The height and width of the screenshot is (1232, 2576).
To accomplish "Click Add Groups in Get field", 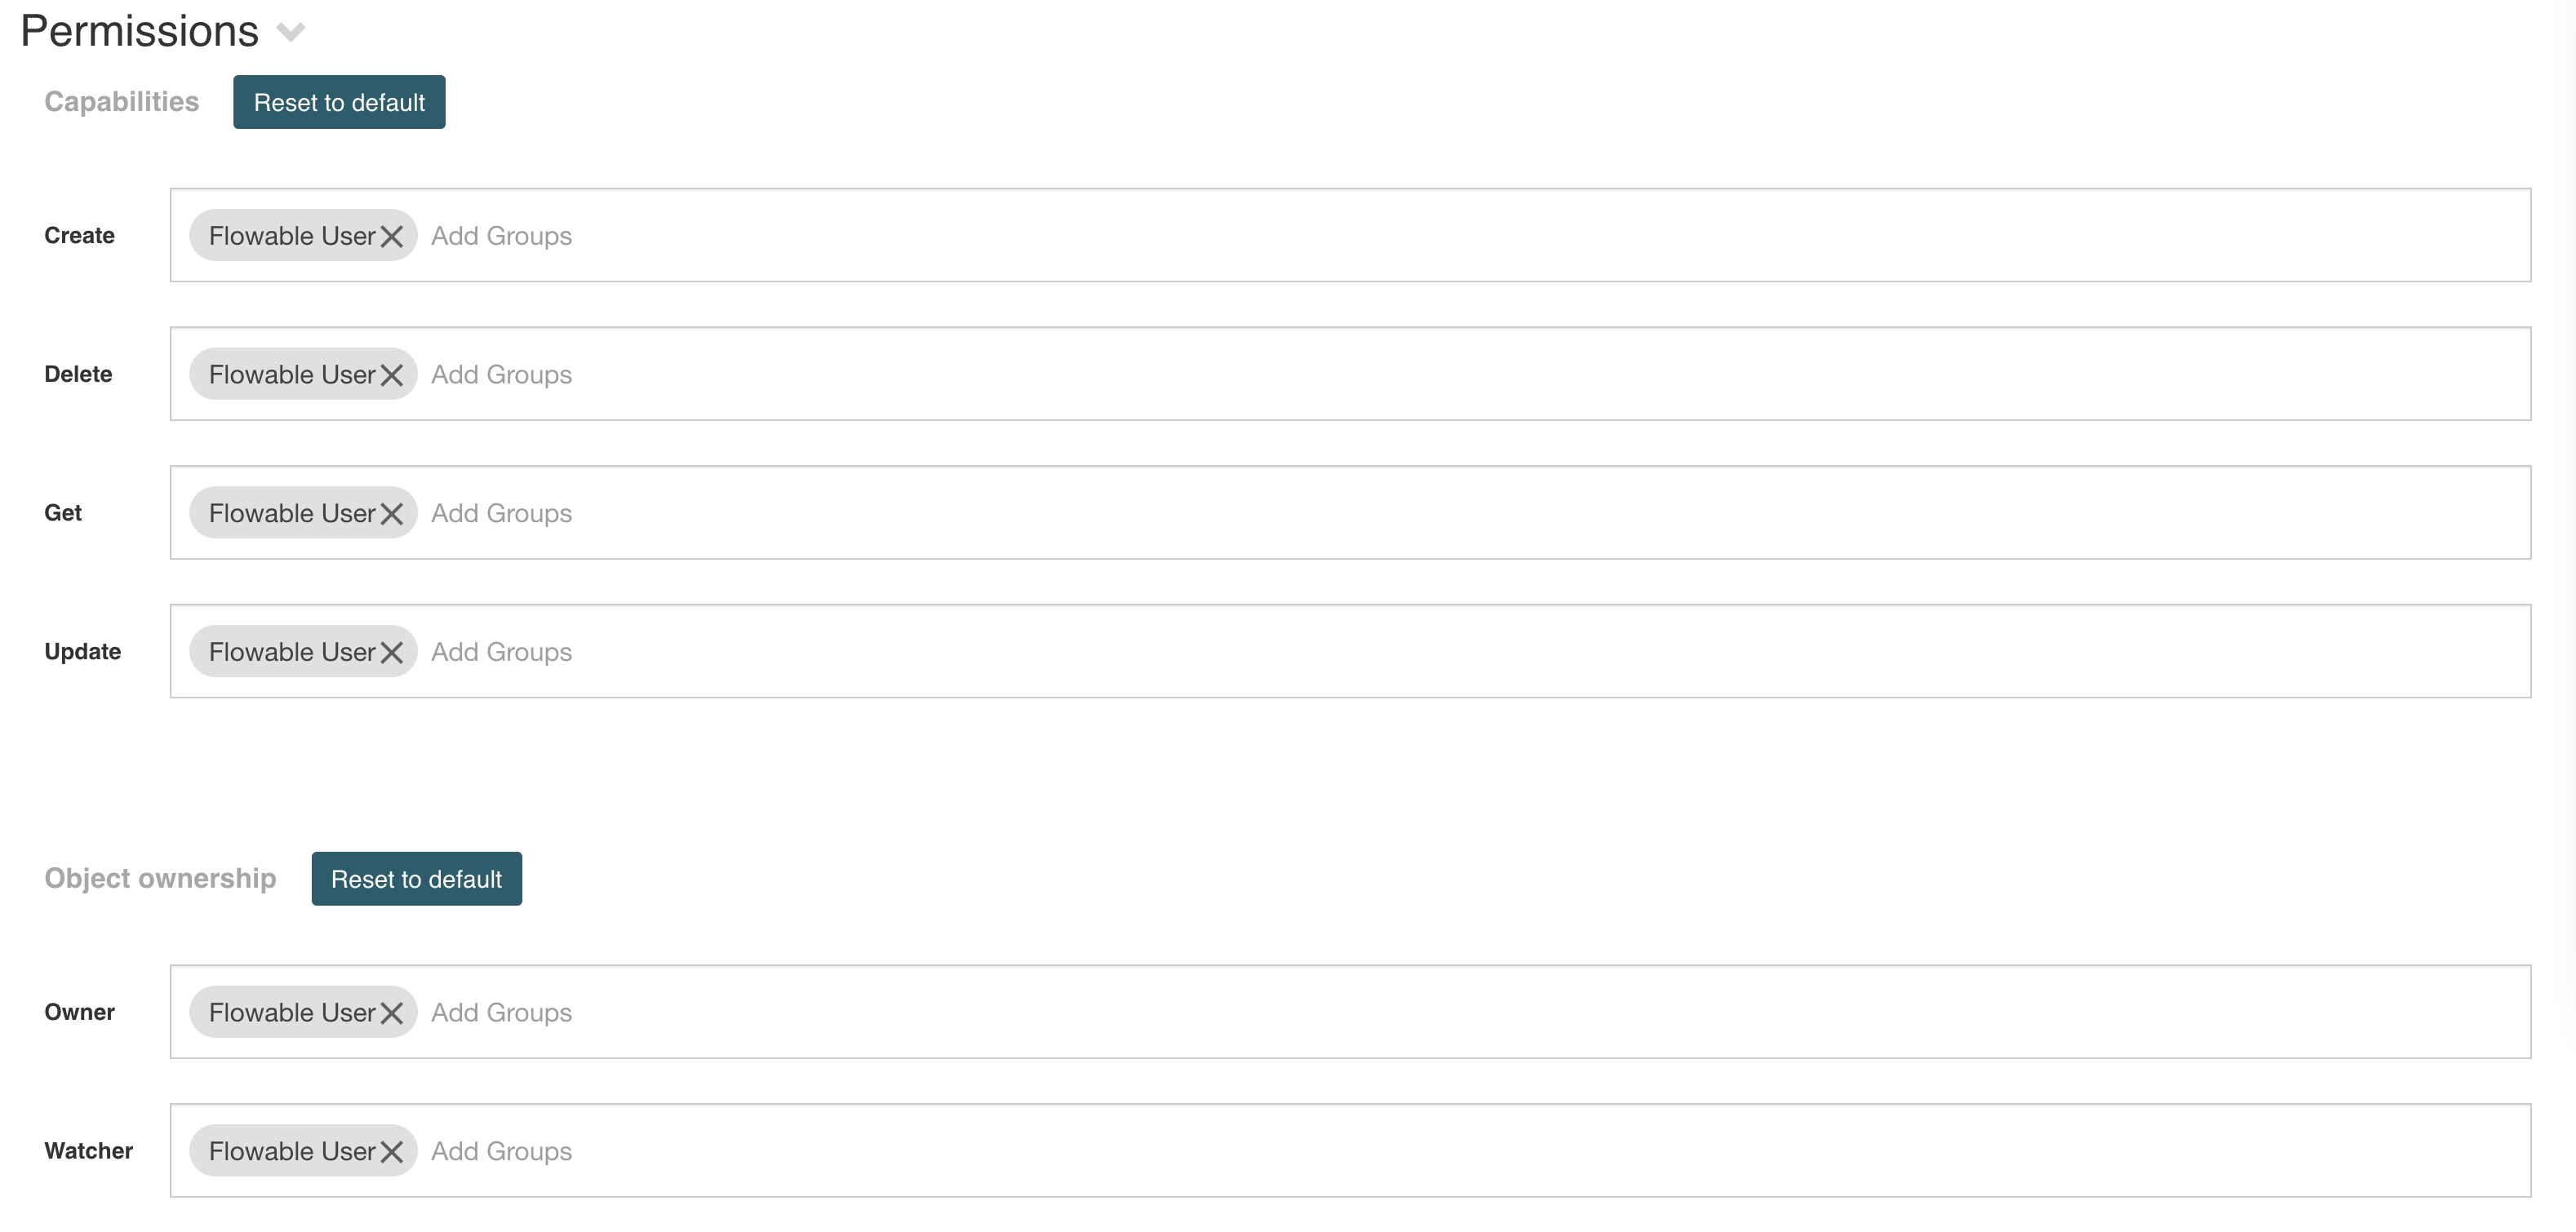I will point(501,514).
